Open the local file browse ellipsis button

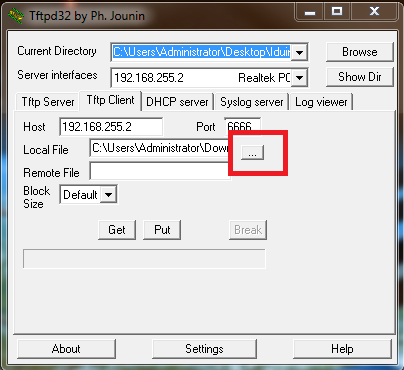click(252, 153)
